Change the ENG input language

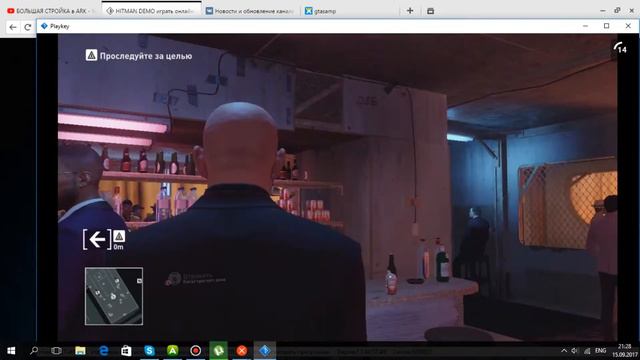(600, 351)
